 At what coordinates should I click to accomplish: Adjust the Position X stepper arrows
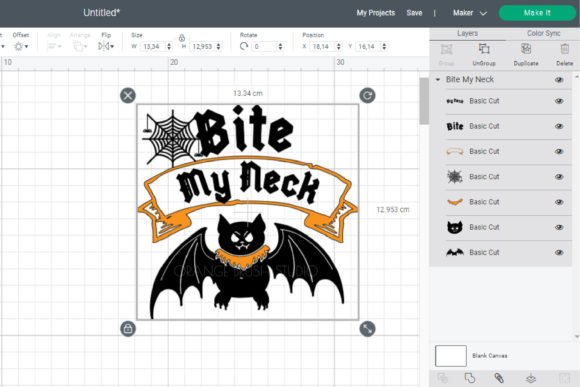(338, 47)
